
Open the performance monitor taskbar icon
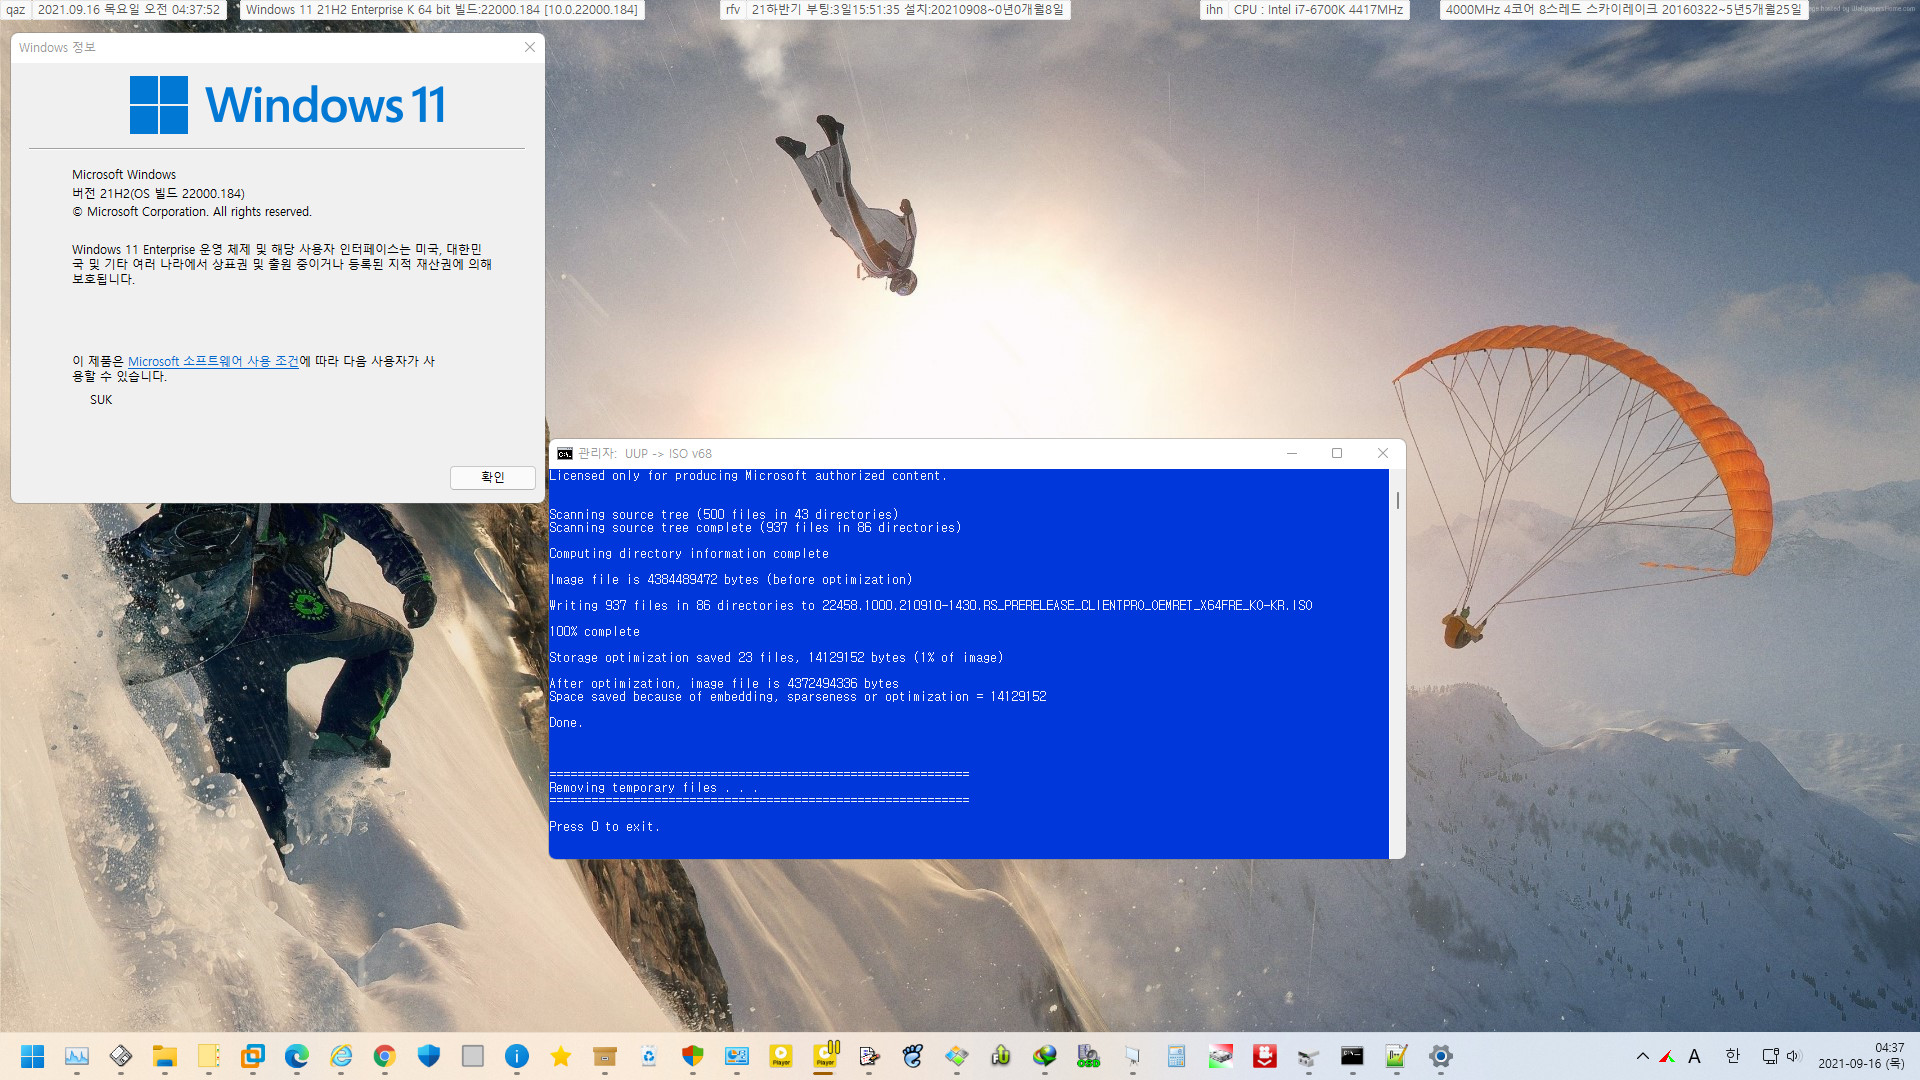pos(77,1056)
